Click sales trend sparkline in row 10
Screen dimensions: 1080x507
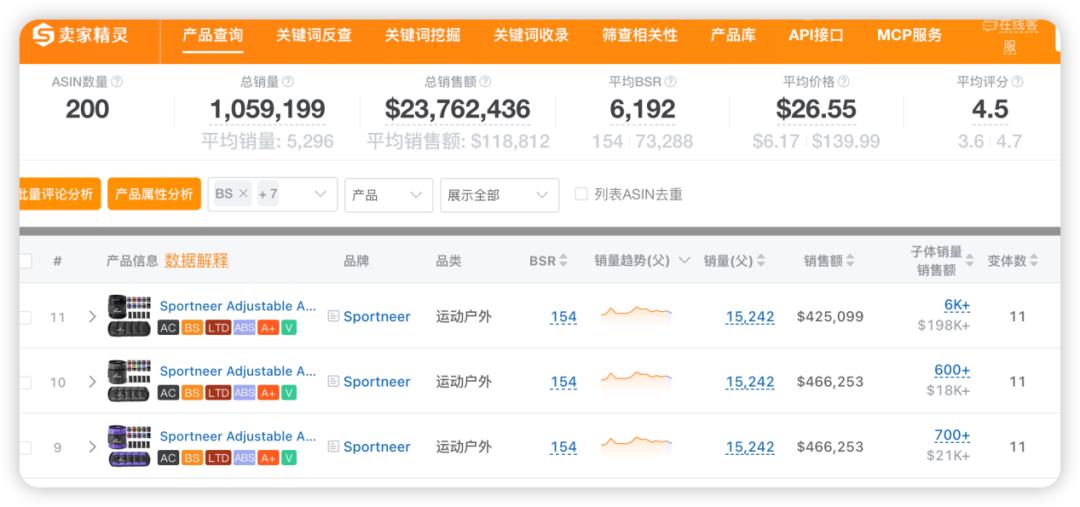tap(636, 378)
